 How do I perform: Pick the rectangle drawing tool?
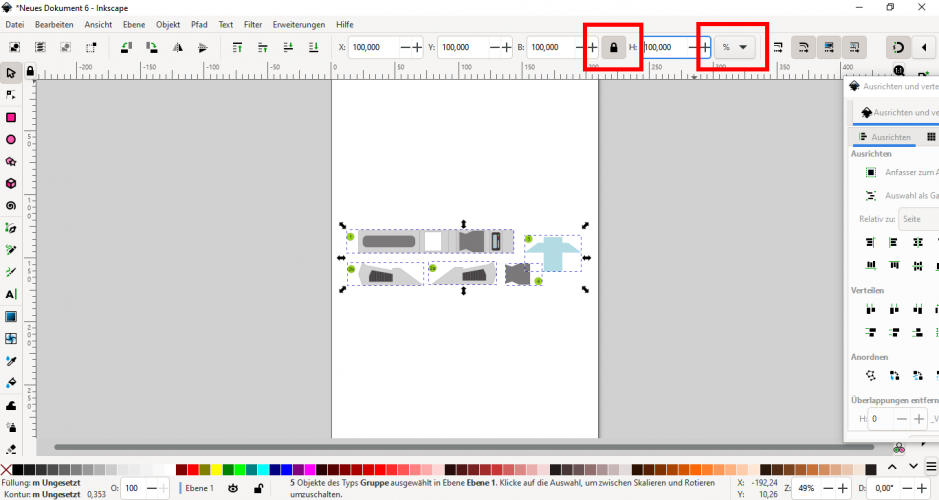coord(11,117)
